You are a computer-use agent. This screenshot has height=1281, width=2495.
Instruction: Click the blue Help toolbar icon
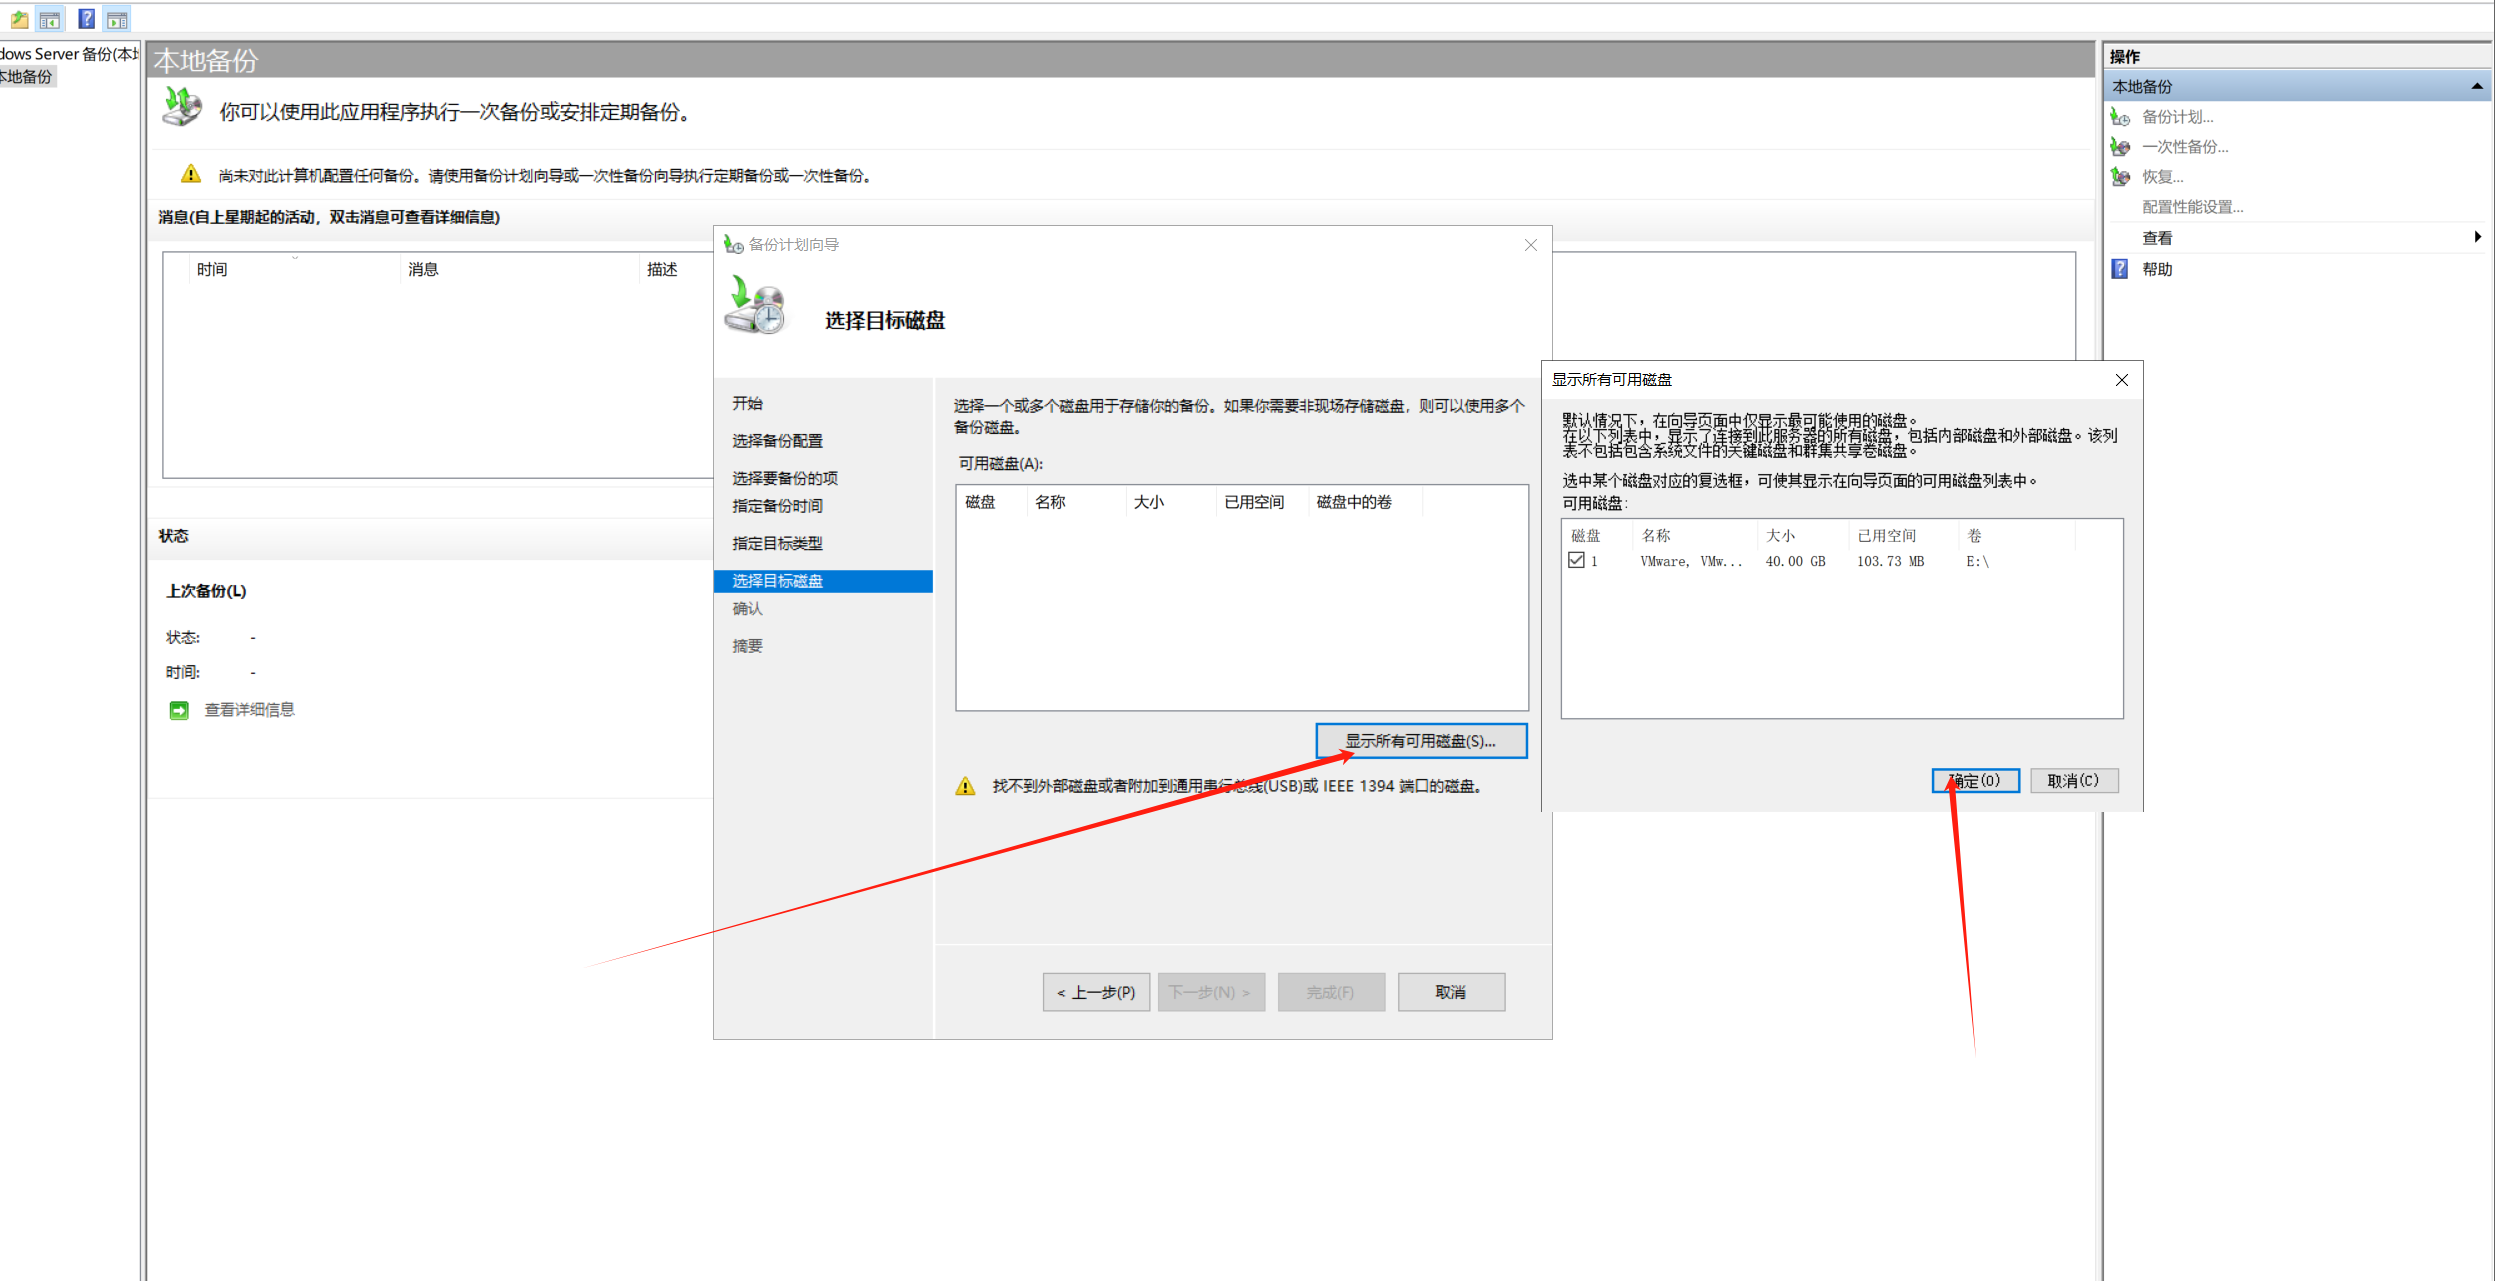86,19
